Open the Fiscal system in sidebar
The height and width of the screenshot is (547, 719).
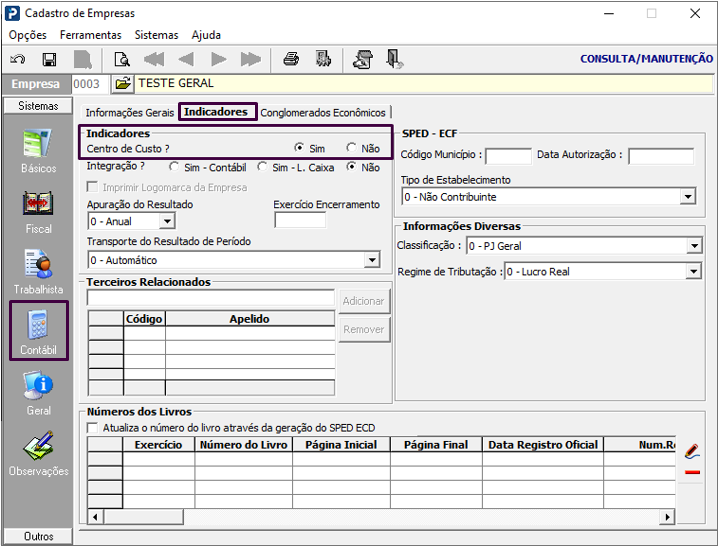(x=39, y=212)
